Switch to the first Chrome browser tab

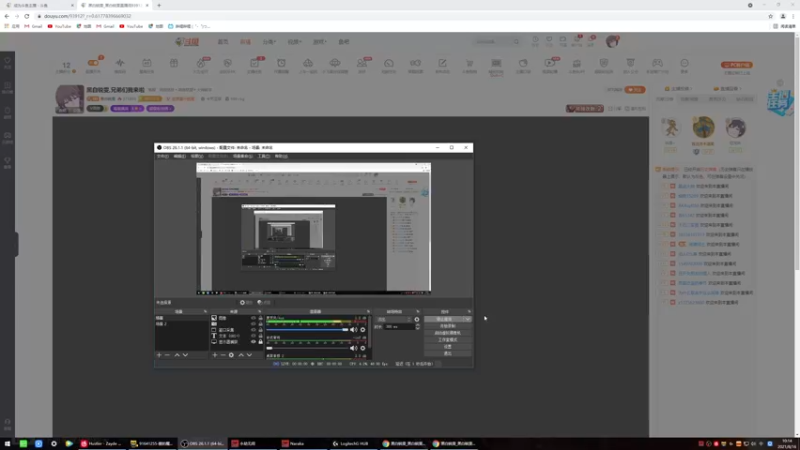coord(38,5)
